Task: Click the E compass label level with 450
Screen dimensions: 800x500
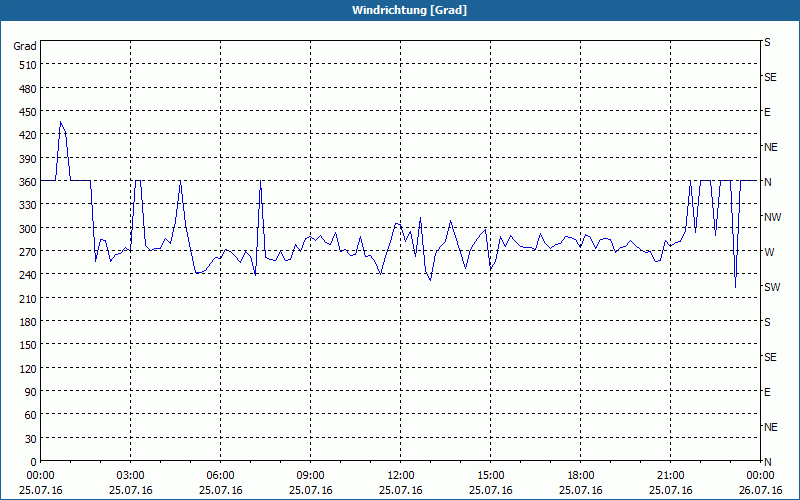Action: pos(767,112)
